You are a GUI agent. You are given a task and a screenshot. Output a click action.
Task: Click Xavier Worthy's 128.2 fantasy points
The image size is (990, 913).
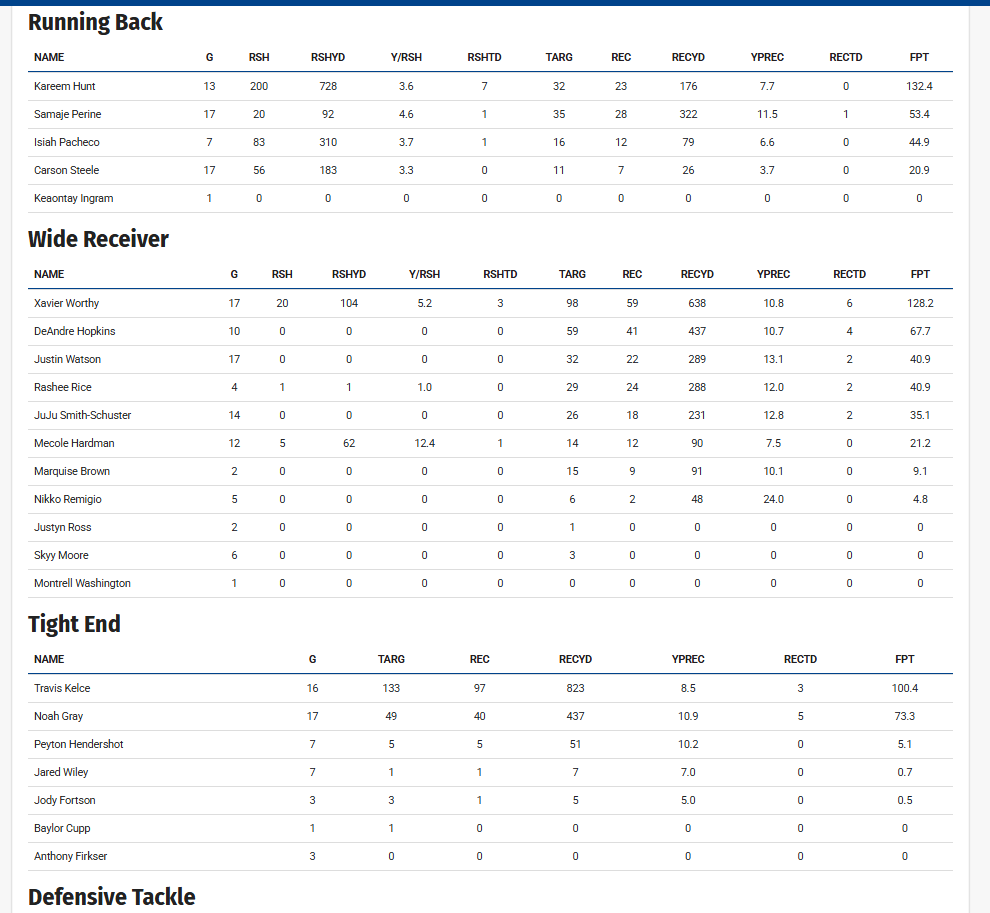pos(920,303)
